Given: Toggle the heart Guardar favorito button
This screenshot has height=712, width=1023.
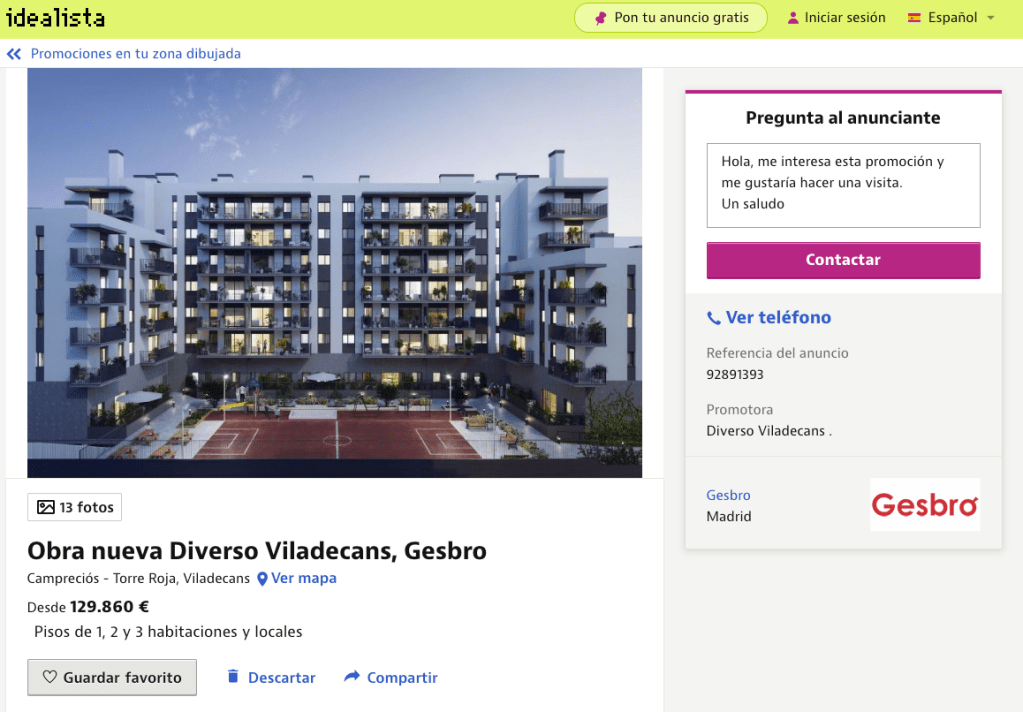Looking at the screenshot, I should pyautogui.click(x=112, y=677).
